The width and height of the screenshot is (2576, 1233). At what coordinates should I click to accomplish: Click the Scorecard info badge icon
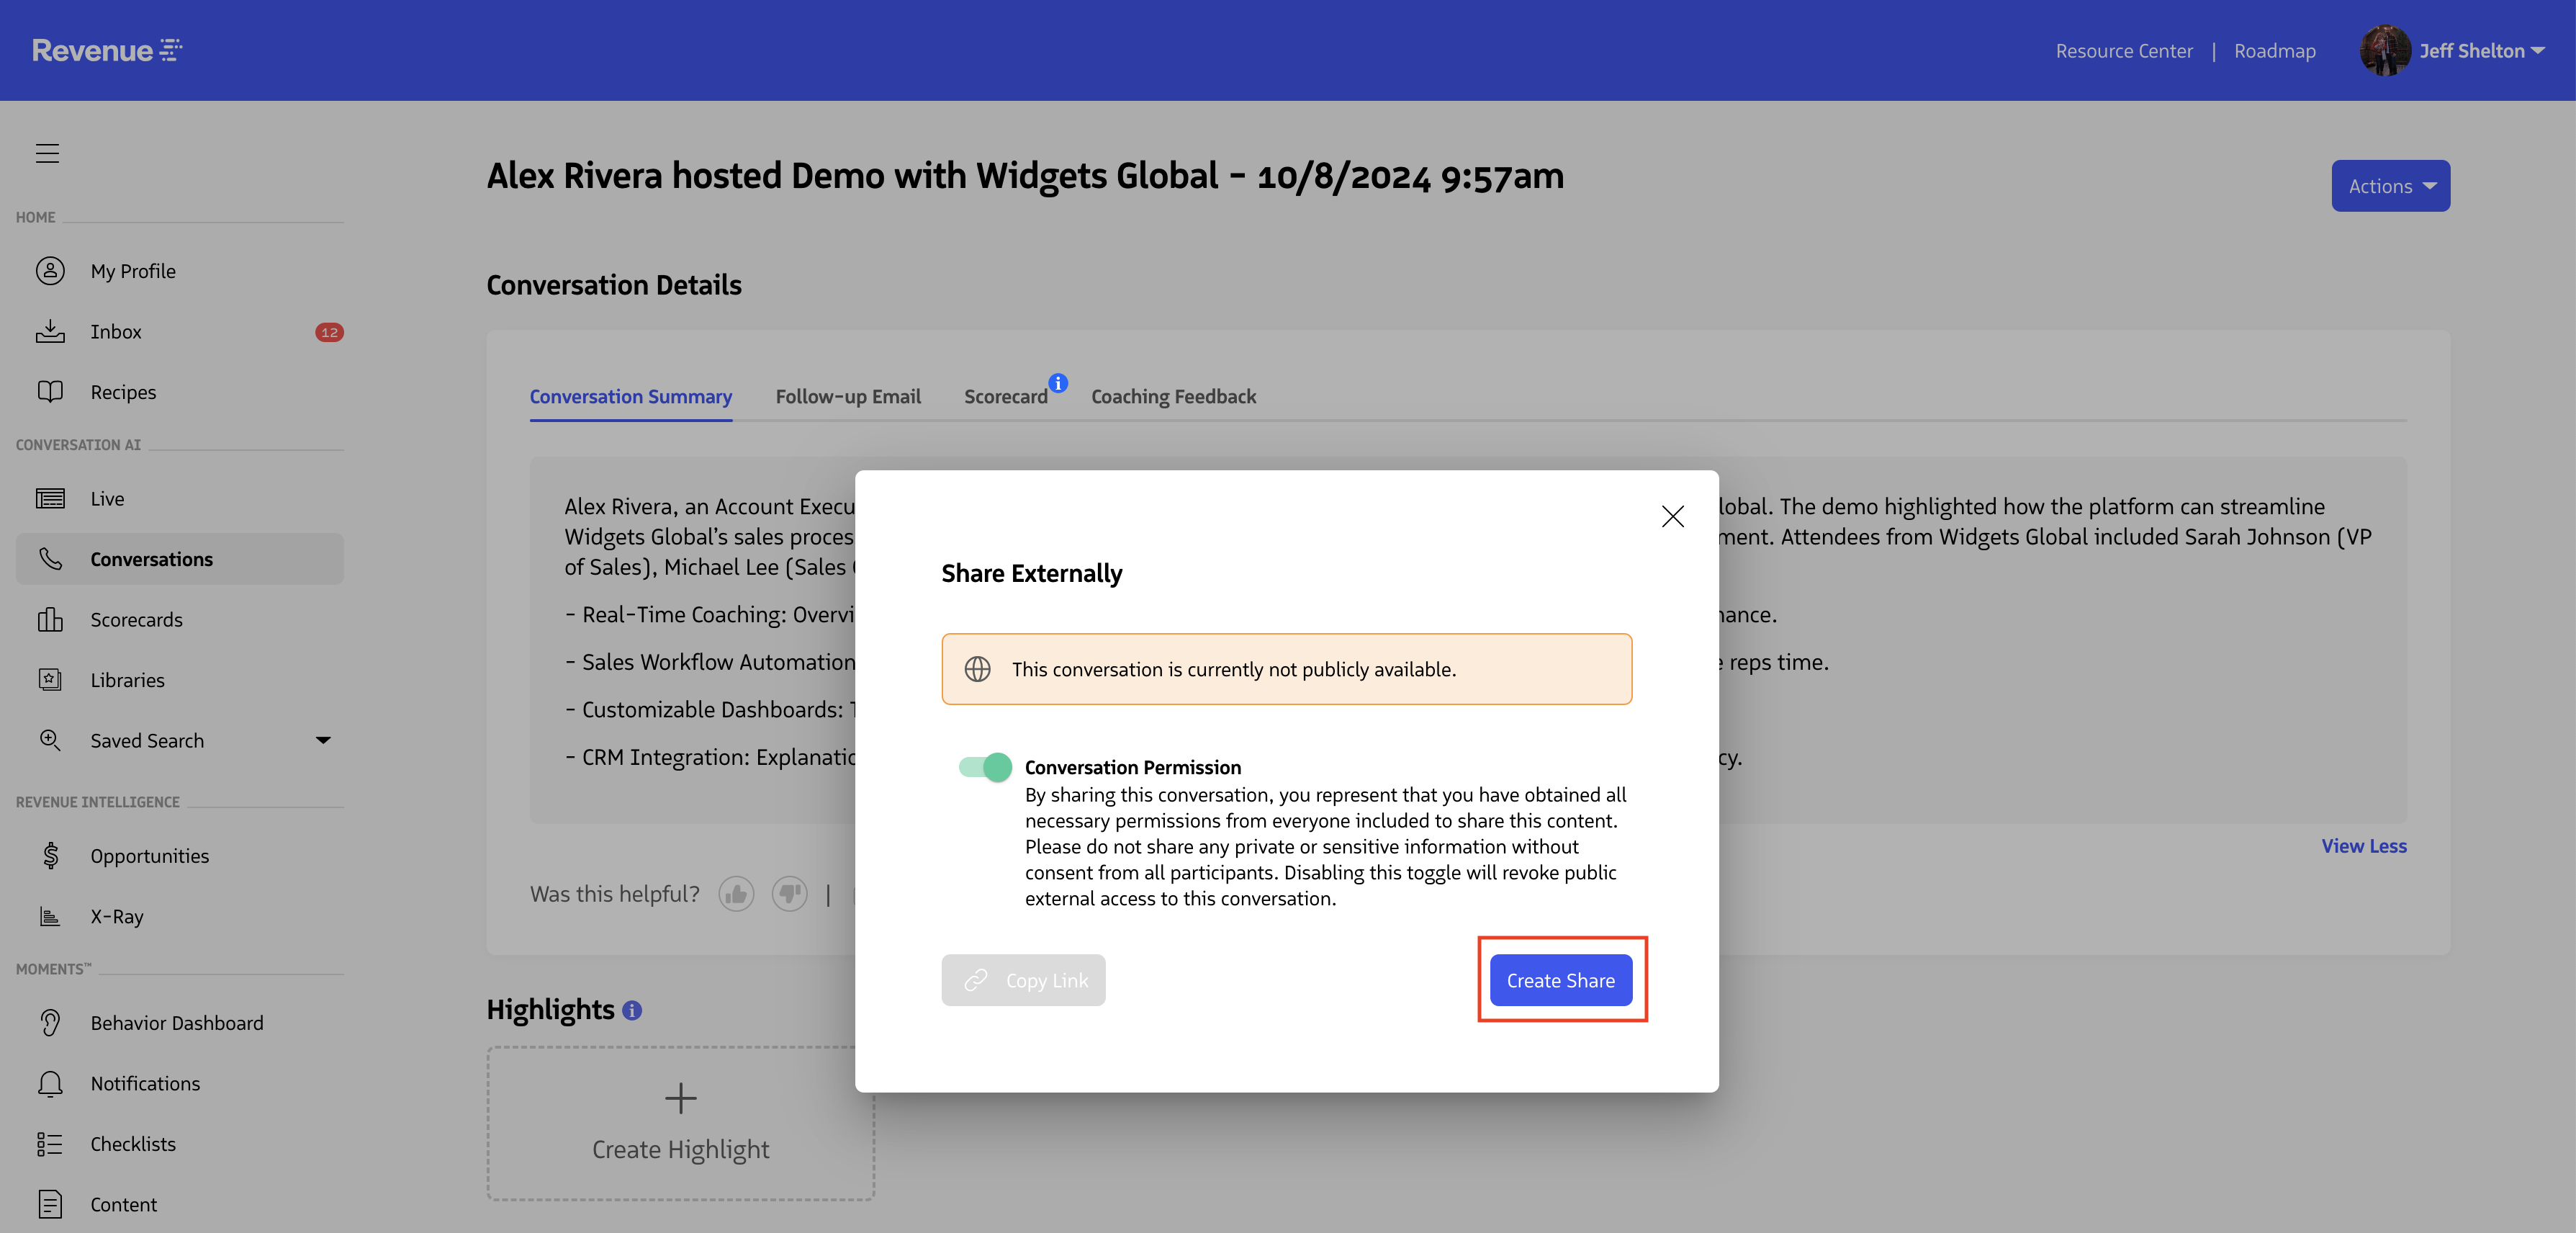[x=1058, y=383]
